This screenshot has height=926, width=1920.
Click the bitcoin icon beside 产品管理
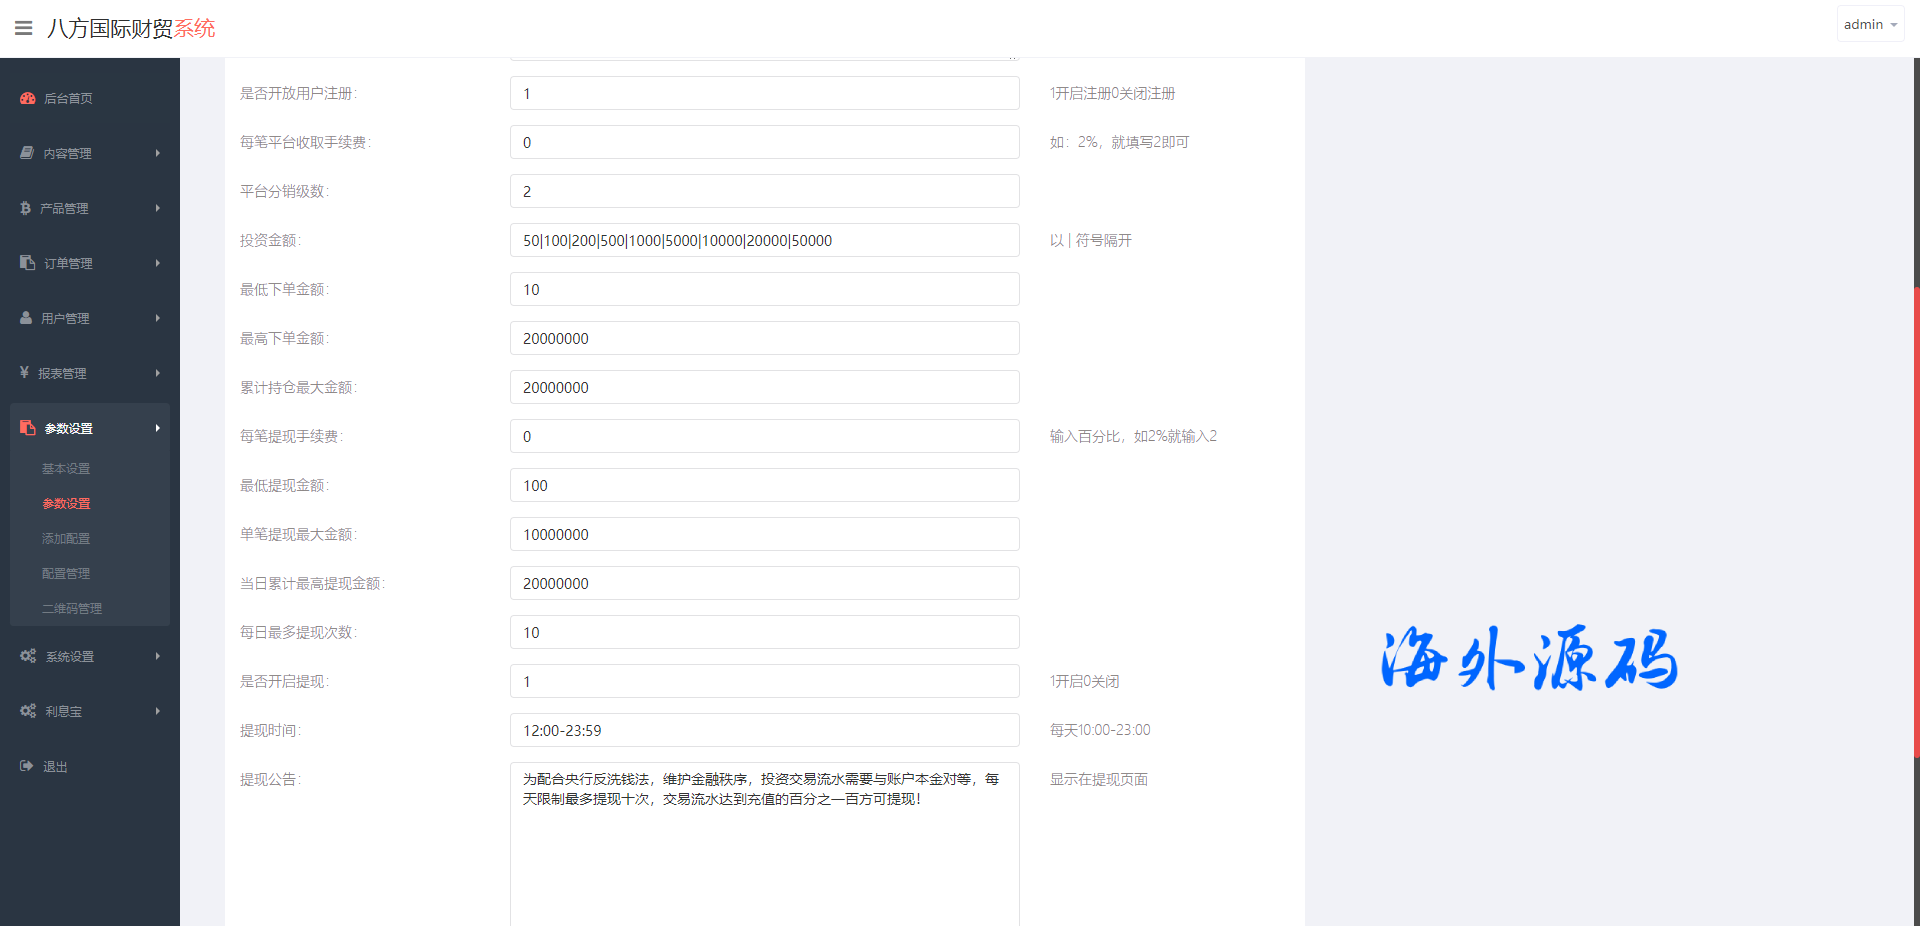(26, 208)
